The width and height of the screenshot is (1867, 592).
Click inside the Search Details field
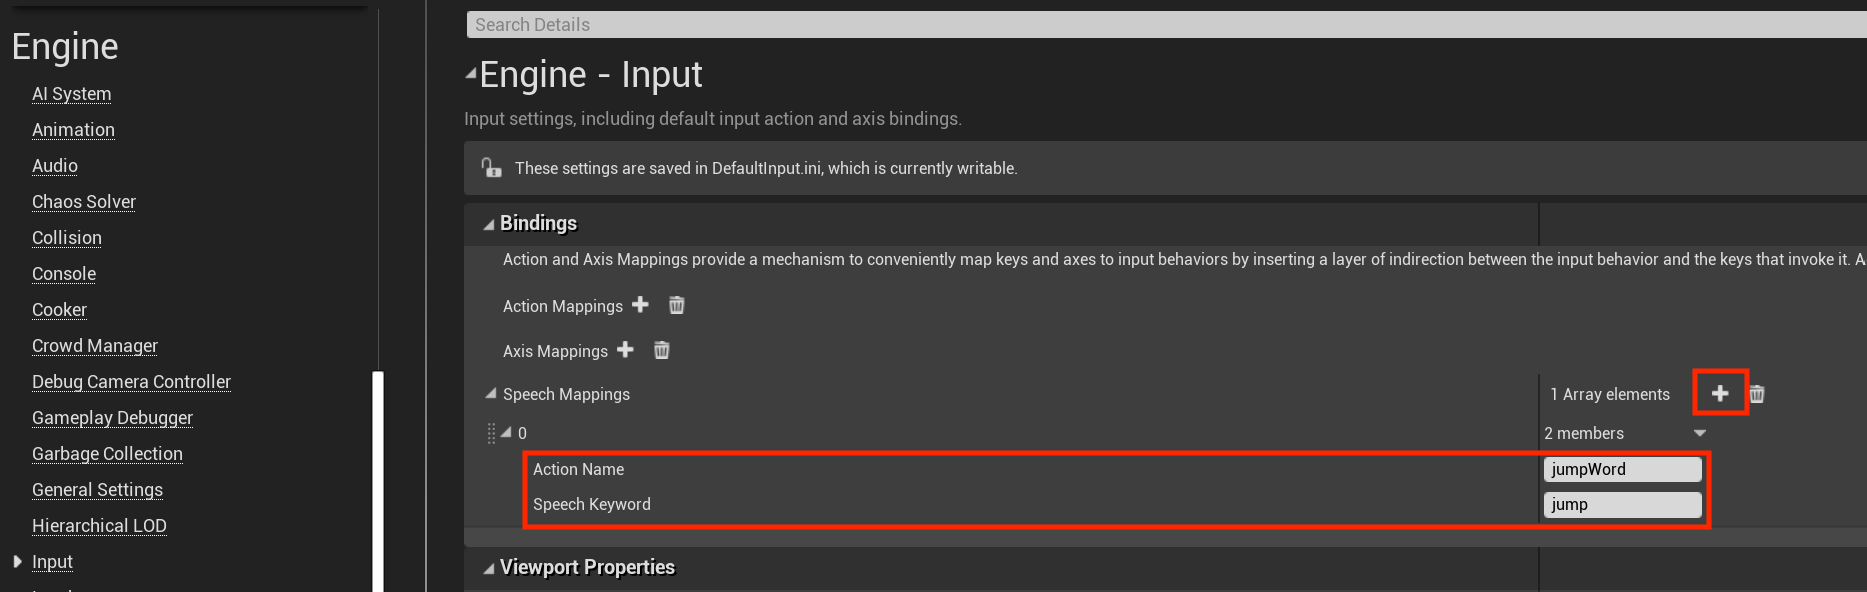(x=700, y=24)
